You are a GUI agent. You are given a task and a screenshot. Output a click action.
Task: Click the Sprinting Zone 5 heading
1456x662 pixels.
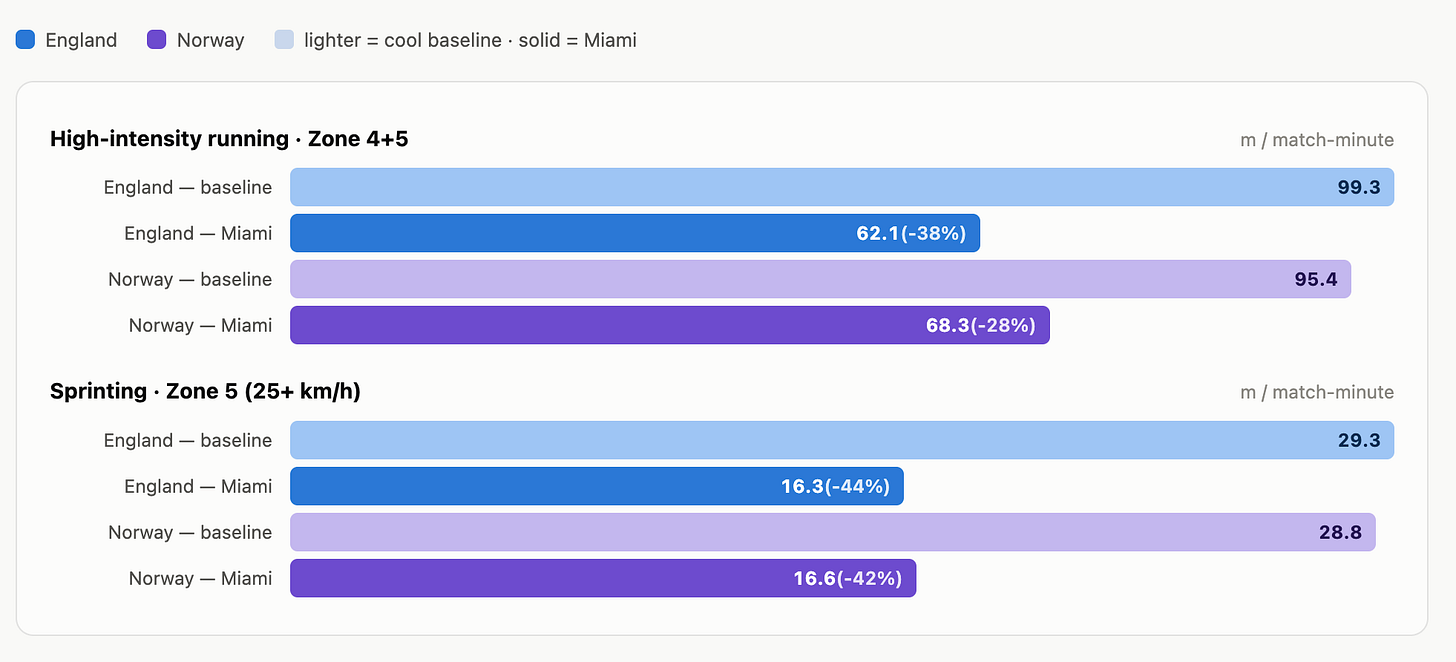pyautogui.click(x=205, y=391)
